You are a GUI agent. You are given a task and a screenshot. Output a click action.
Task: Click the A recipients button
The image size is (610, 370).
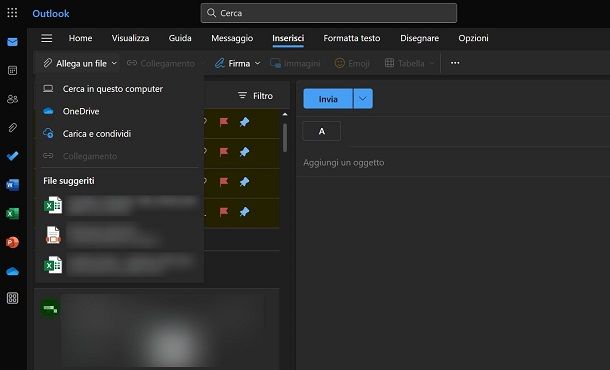point(322,131)
